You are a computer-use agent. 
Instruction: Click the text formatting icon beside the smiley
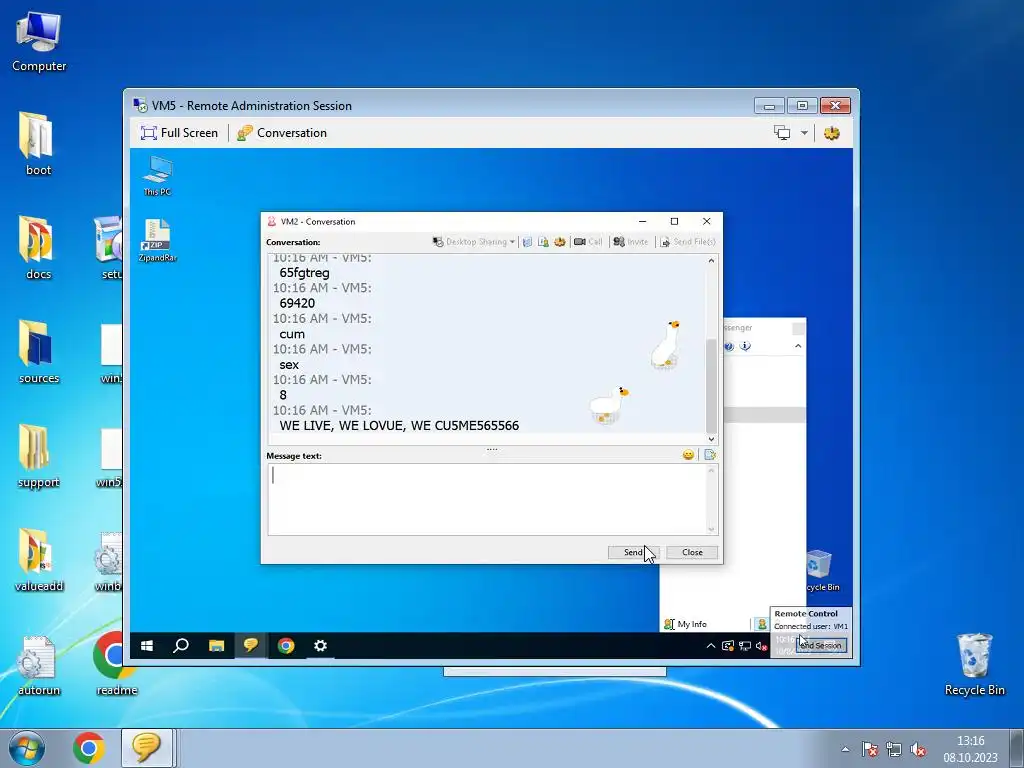[710, 455]
